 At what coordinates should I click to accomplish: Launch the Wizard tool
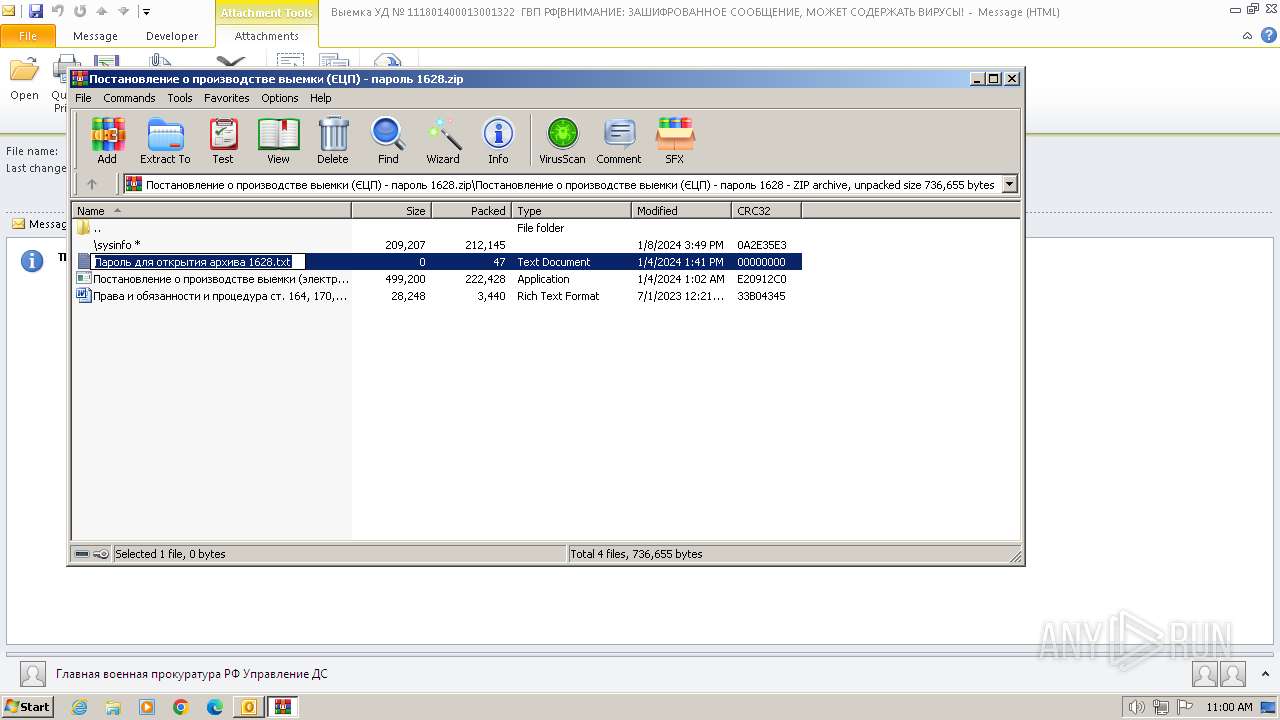click(x=443, y=141)
